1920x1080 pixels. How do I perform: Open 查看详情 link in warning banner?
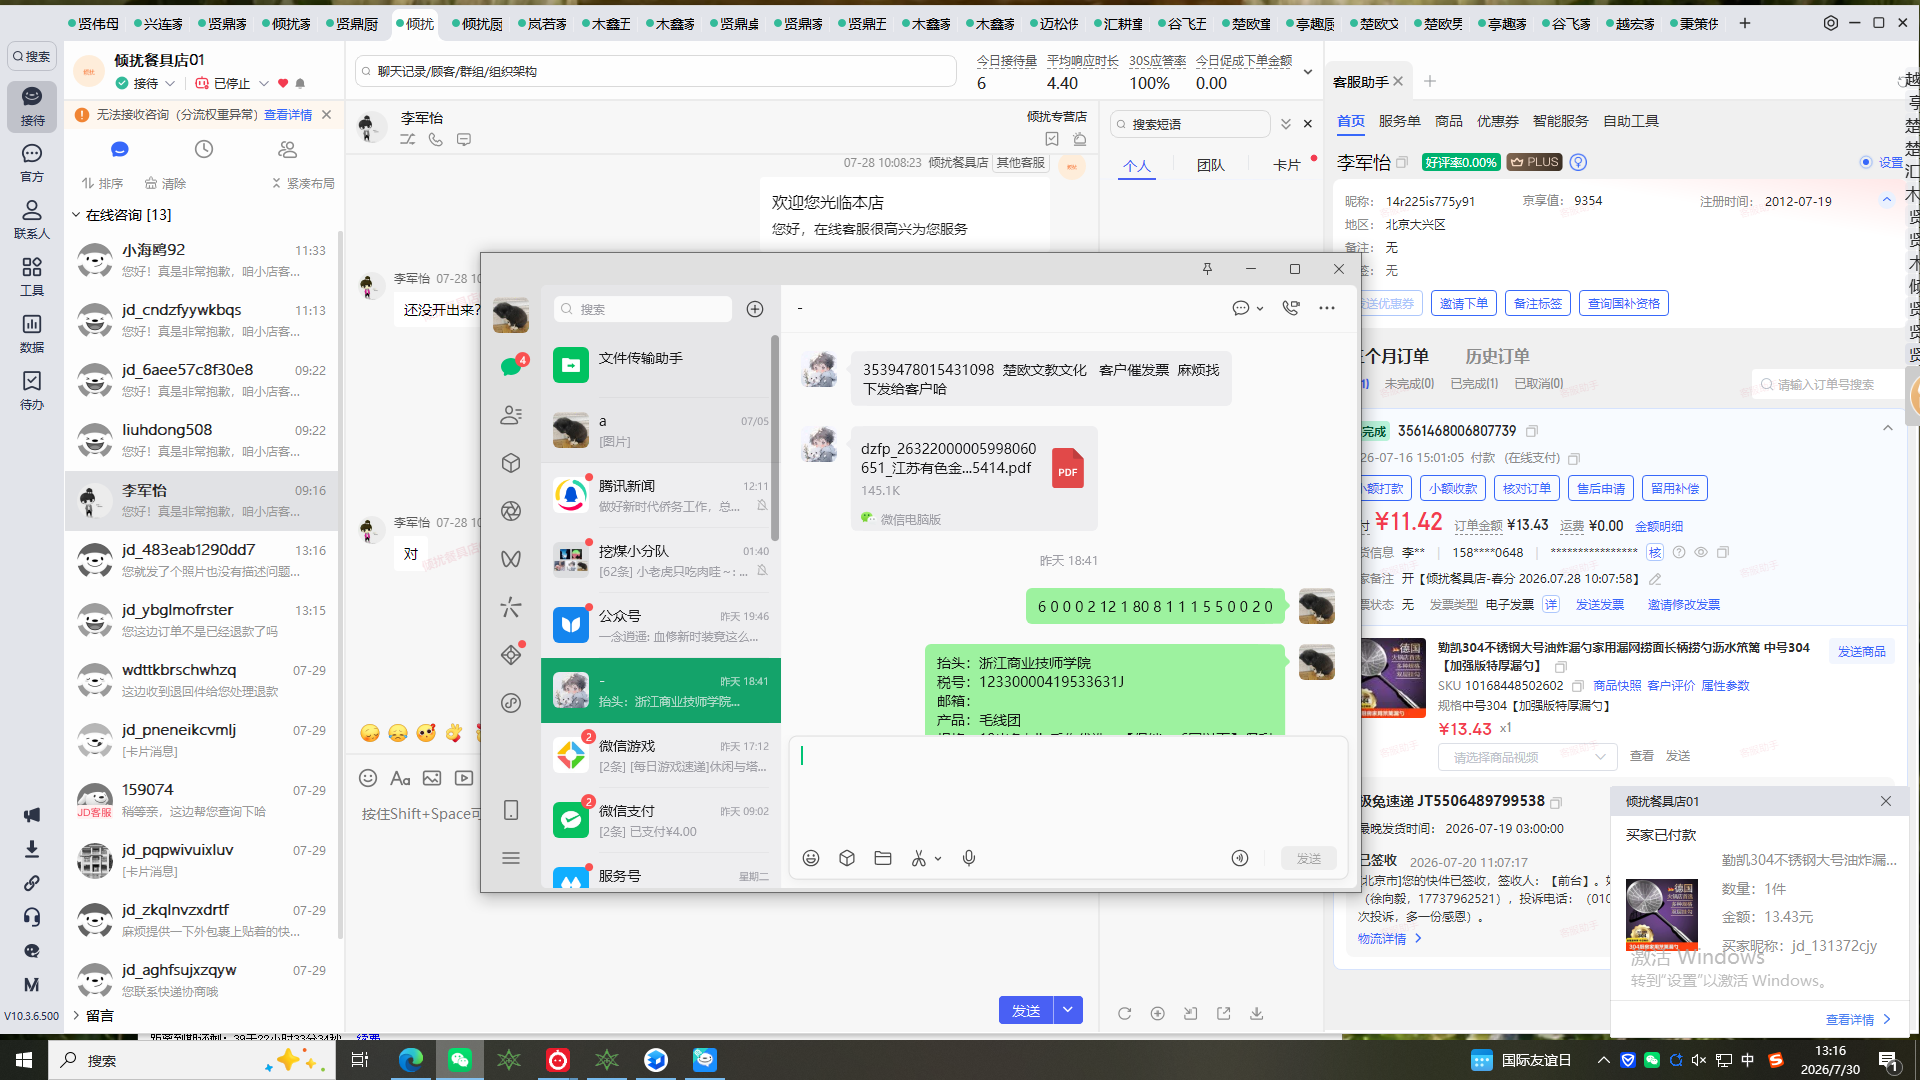click(288, 115)
